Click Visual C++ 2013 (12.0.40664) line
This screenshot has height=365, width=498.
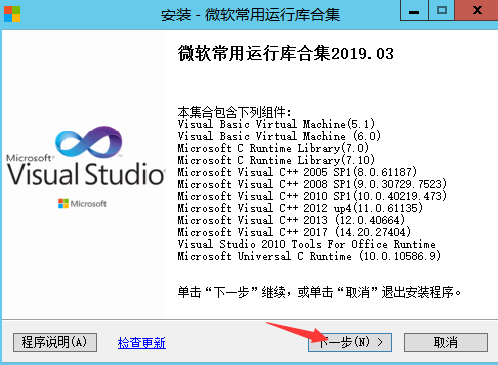click(x=291, y=220)
